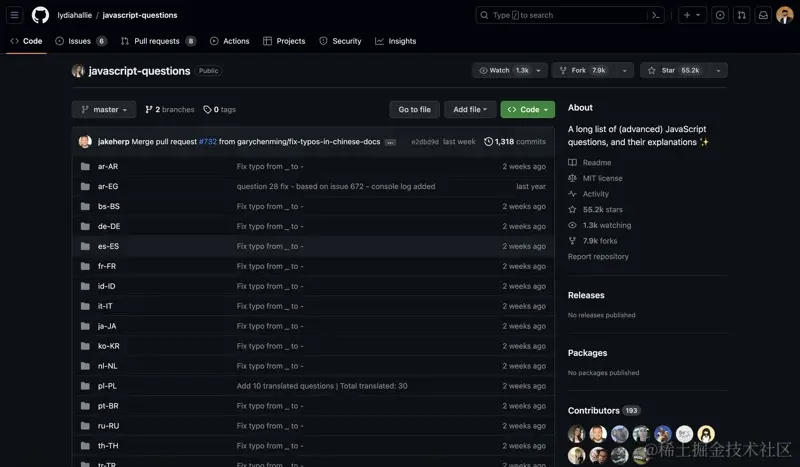This screenshot has height=467, width=800.
Task: Open the Contributors 193 heading link
Action: (x=604, y=410)
